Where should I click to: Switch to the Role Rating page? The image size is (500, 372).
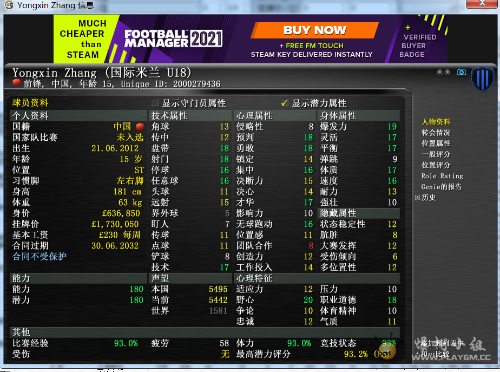[442, 176]
